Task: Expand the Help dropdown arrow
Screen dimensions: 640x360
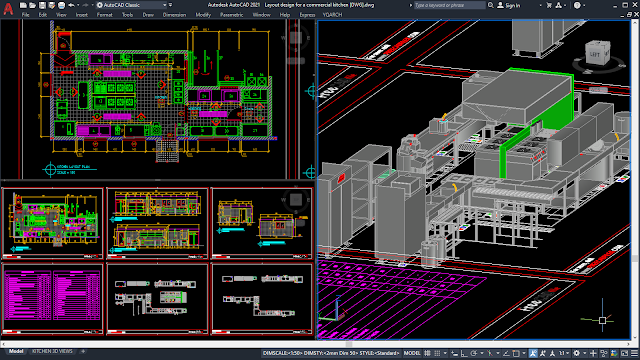Action: pos(584,5)
